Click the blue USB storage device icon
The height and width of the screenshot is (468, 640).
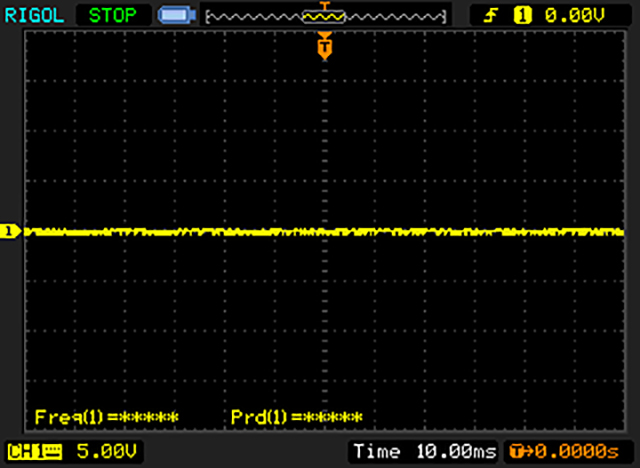coord(176,16)
